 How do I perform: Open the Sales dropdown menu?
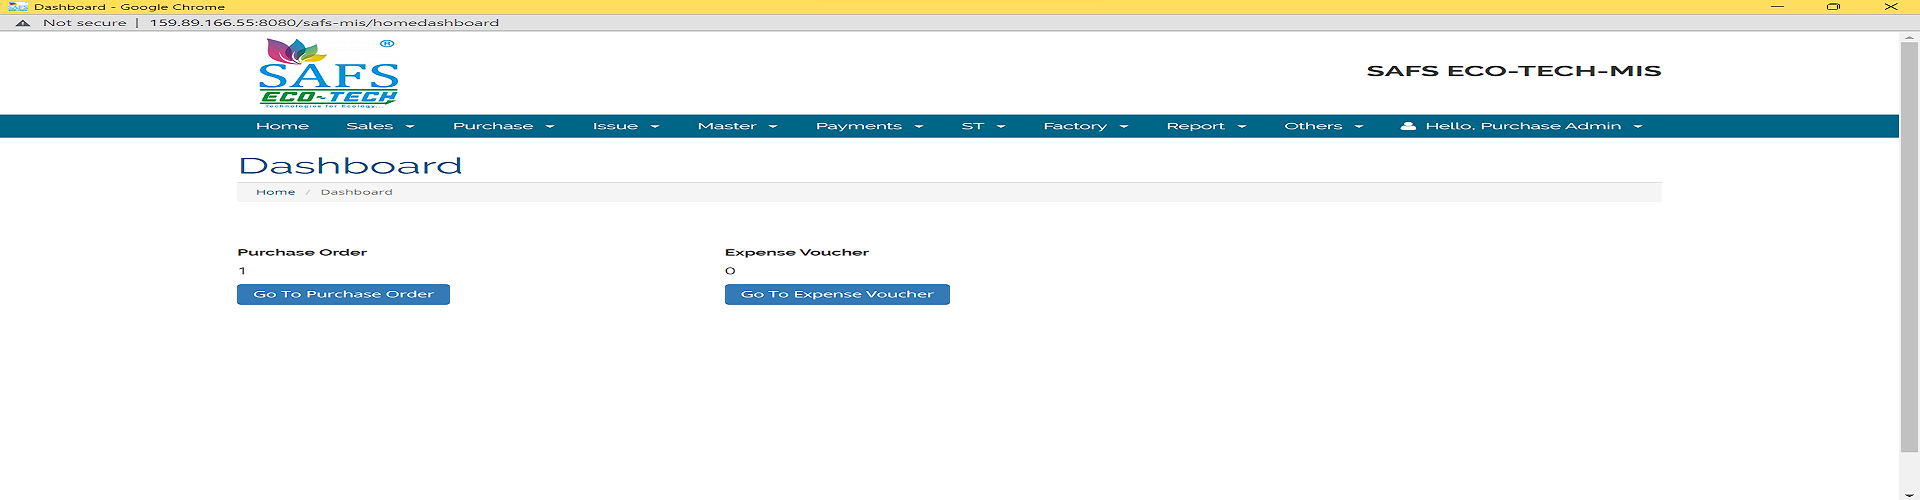[x=379, y=126]
